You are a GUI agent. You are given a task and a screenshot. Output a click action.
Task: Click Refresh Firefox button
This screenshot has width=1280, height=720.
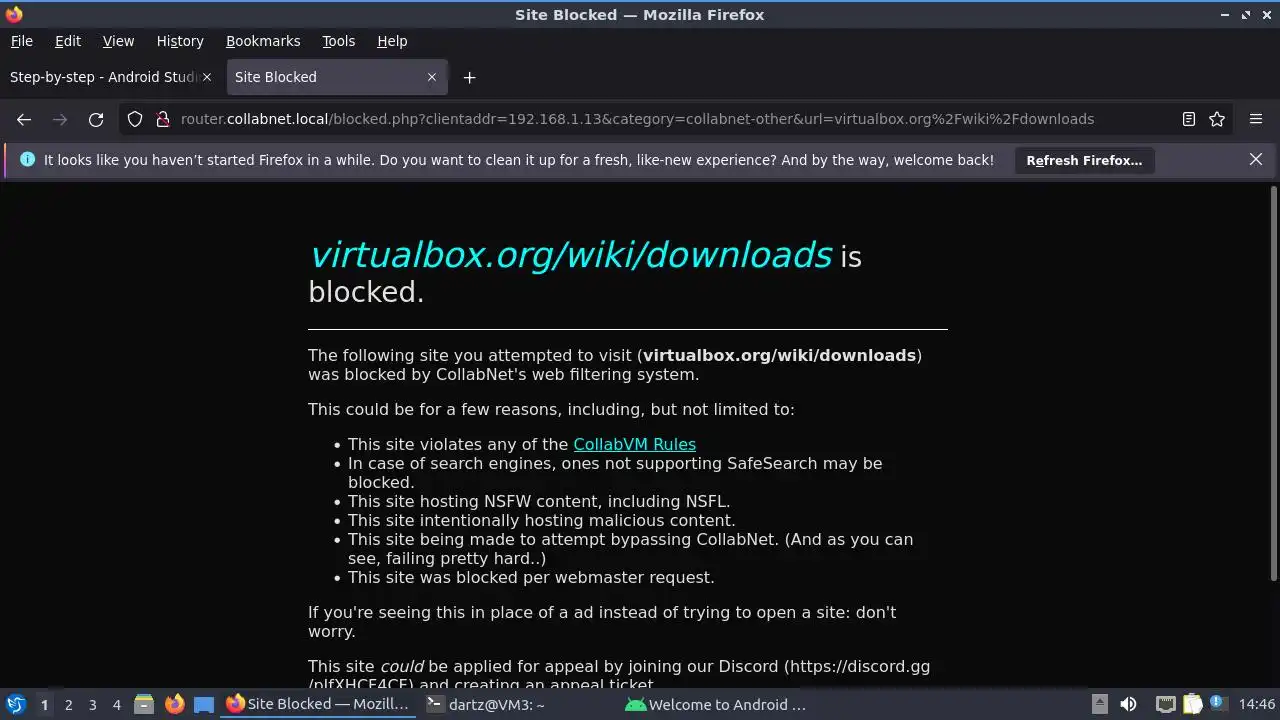pyautogui.click(x=1084, y=160)
